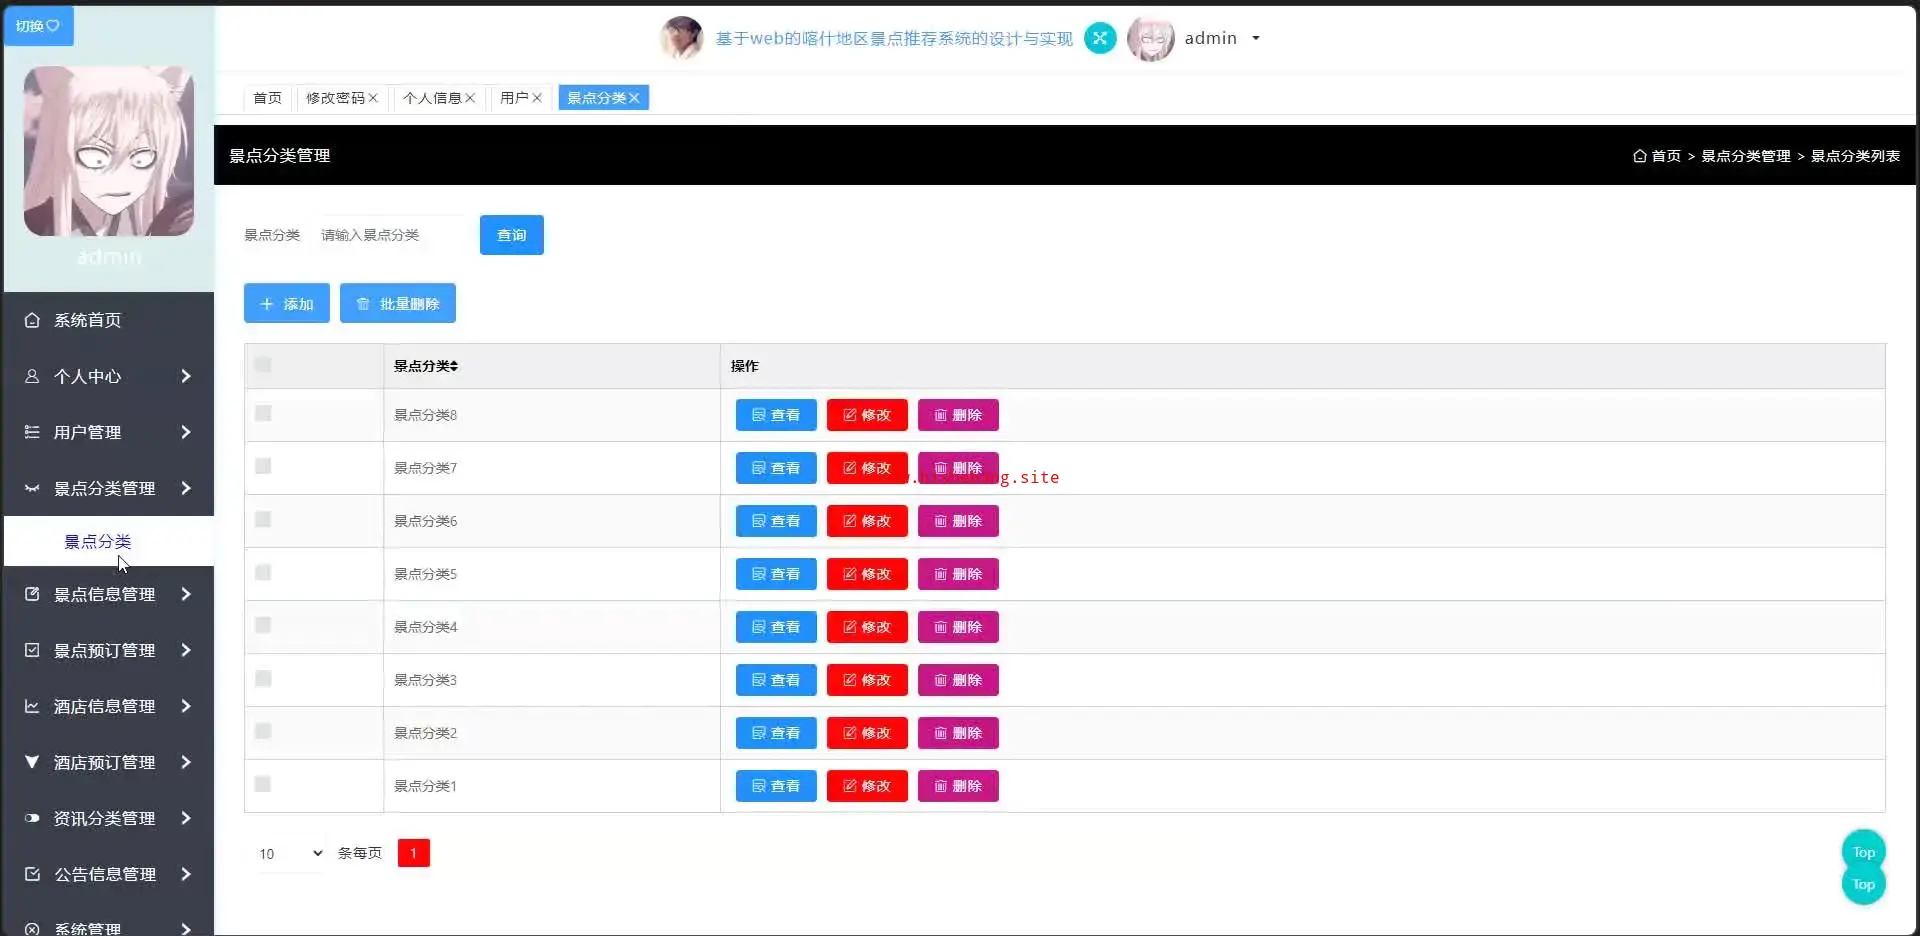Expand the 景点预订管理 menu chevron

tap(186, 650)
